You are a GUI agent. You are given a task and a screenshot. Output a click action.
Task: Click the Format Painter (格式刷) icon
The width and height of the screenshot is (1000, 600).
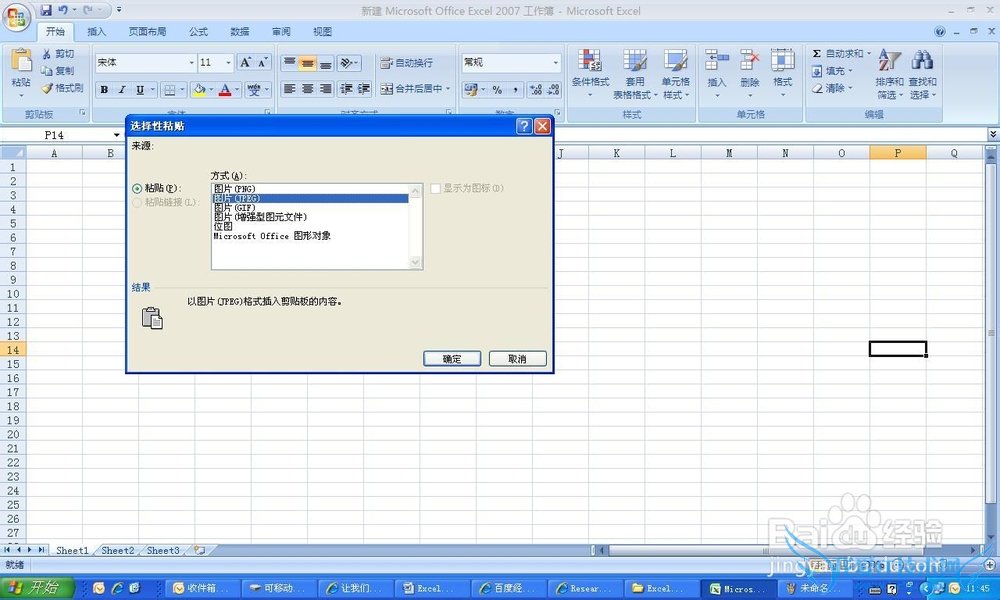pos(47,88)
